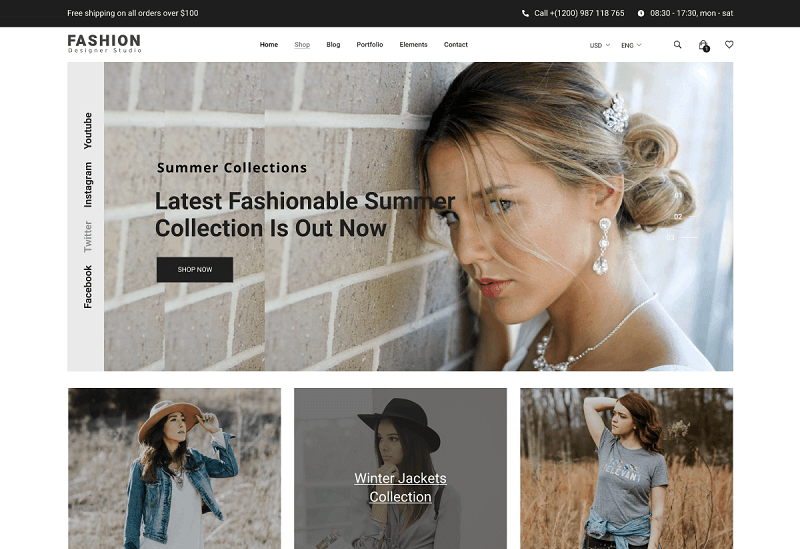Go to the Home menu item

coord(269,44)
